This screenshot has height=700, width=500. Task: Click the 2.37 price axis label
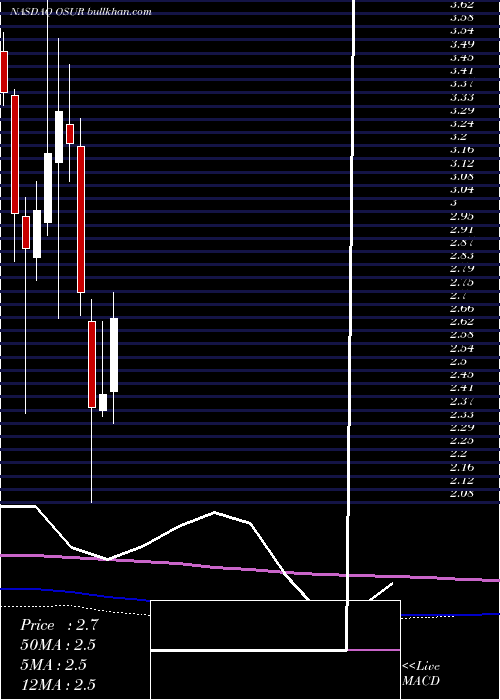462,401
